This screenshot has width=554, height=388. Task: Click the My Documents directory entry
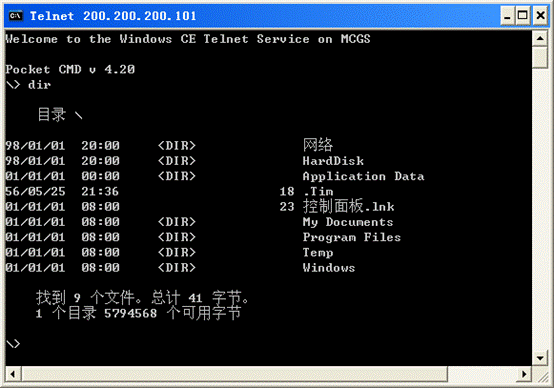coord(348,222)
